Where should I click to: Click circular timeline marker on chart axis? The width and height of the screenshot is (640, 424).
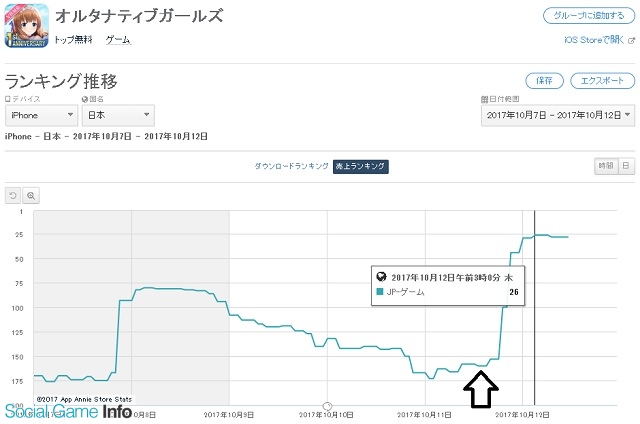[x=327, y=406]
